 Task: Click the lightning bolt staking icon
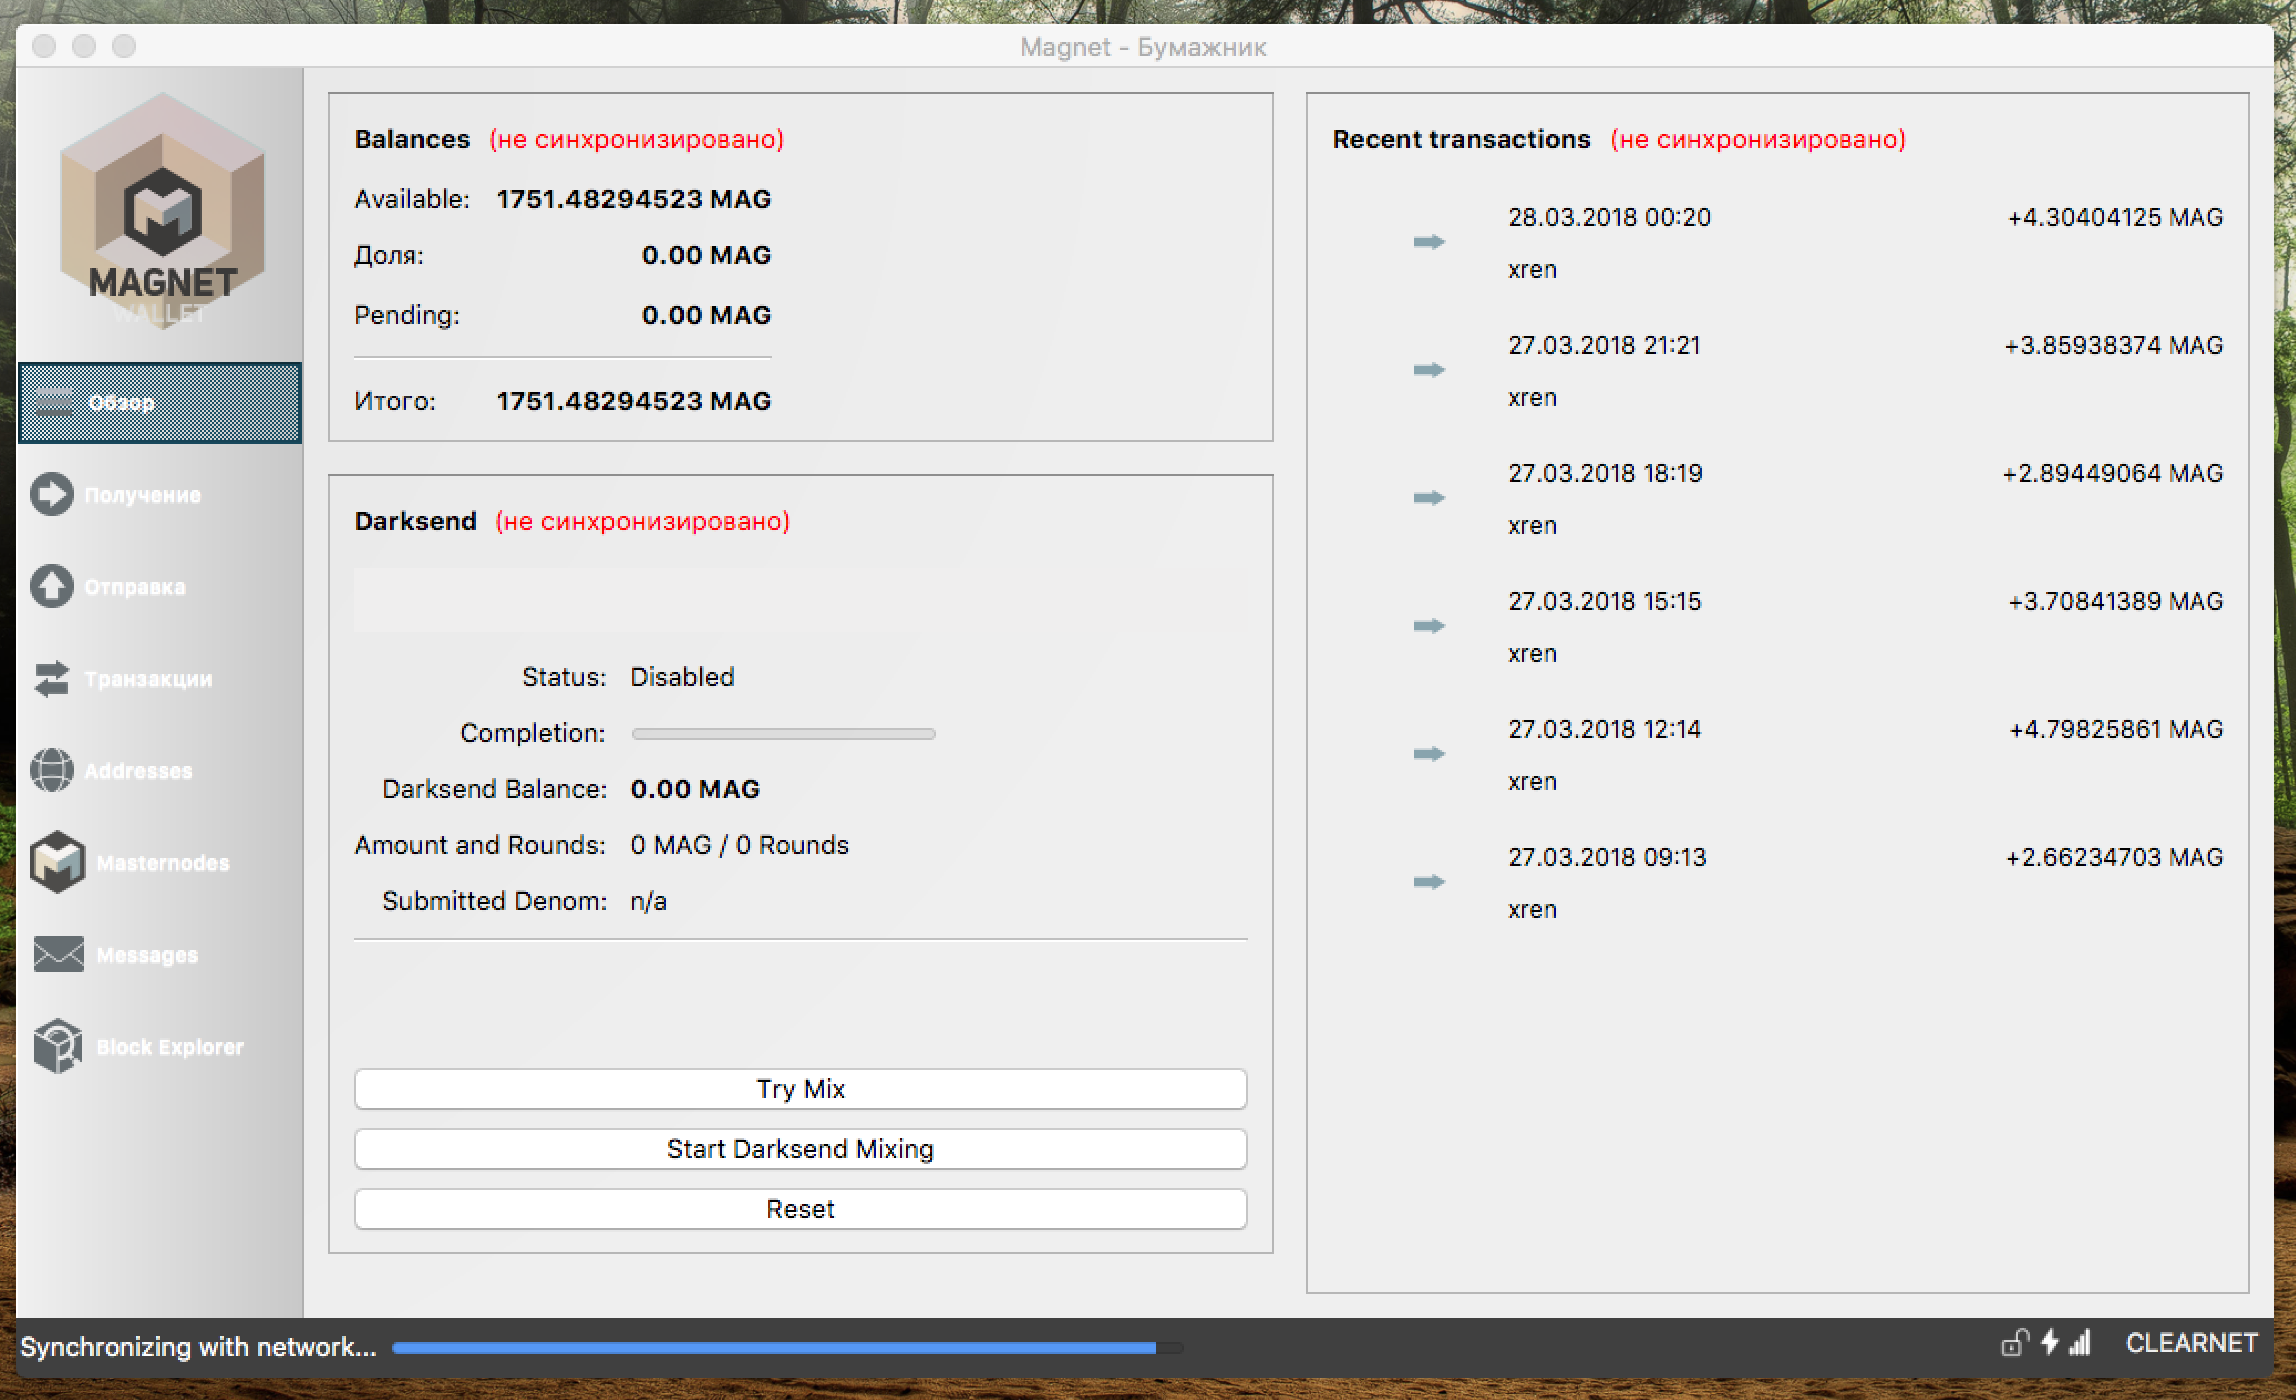2050,1342
